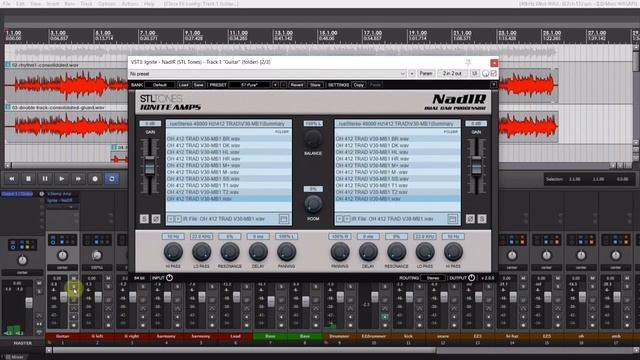
Task: Open the '2 in 2 out' pin routing
Action: [x=452, y=74]
